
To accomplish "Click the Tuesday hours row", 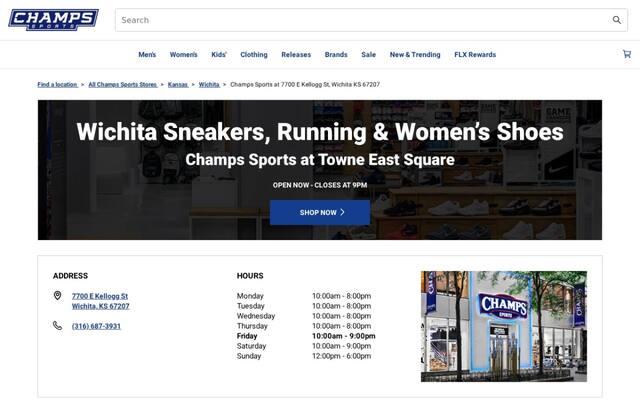I will pos(304,306).
